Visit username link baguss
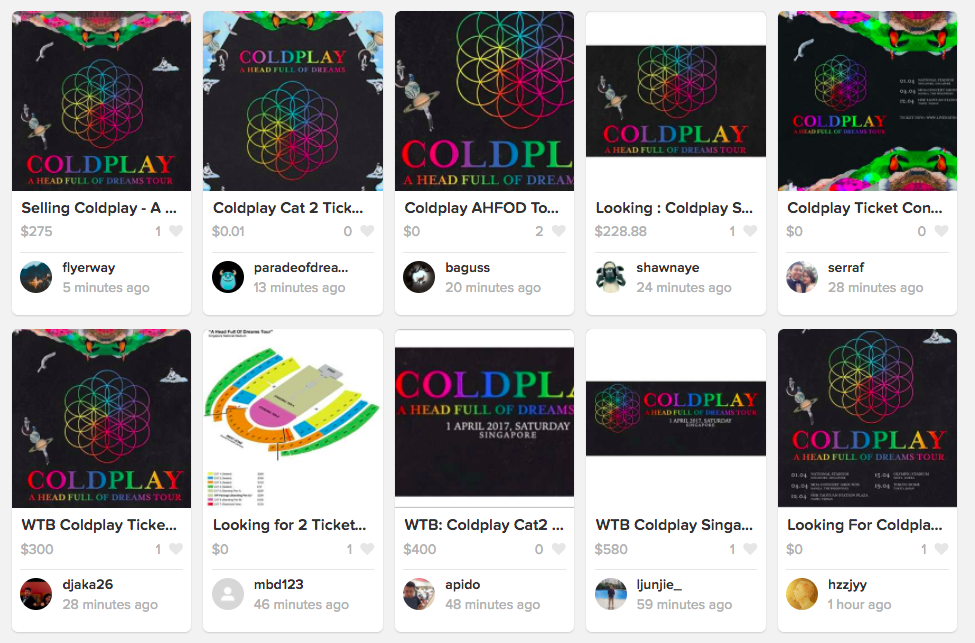The width and height of the screenshot is (975, 643). coord(468,267)
